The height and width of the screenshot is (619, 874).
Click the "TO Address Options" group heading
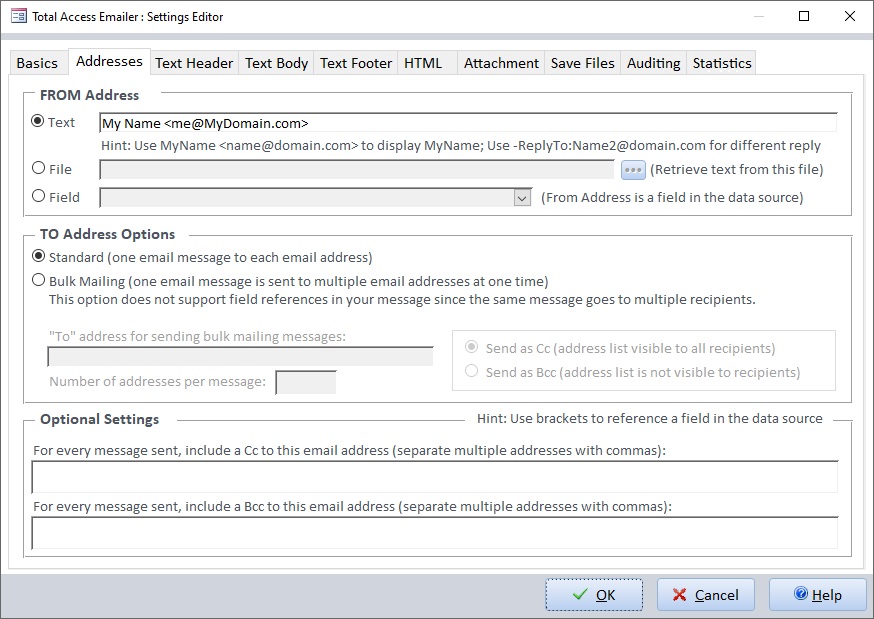[x=108, y=234]
